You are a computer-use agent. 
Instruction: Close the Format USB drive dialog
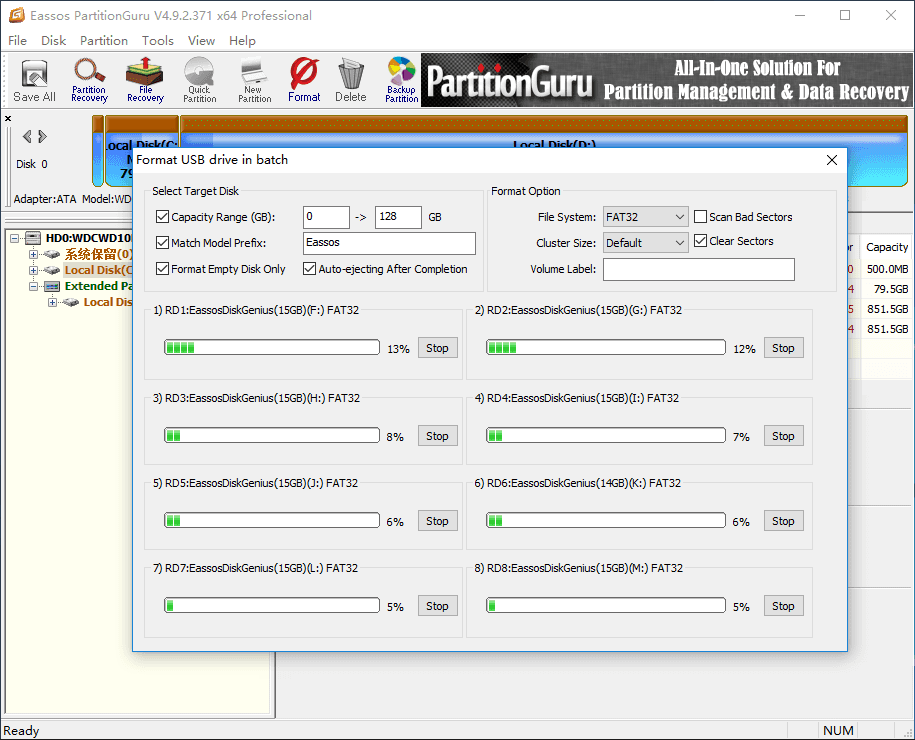(832, 160)
